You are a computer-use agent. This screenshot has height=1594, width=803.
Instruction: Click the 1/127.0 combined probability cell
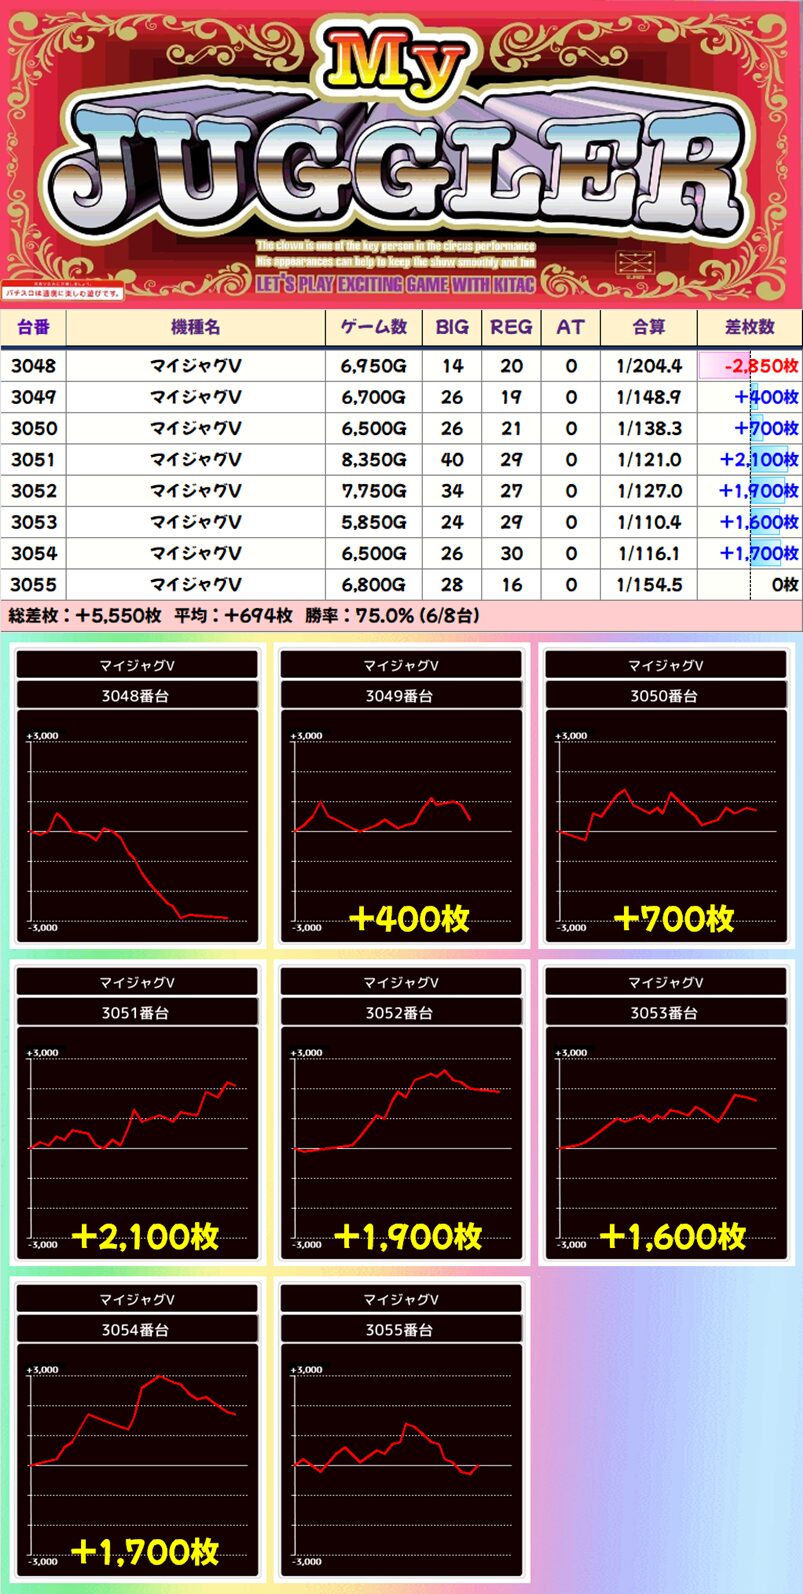point(649,491)
